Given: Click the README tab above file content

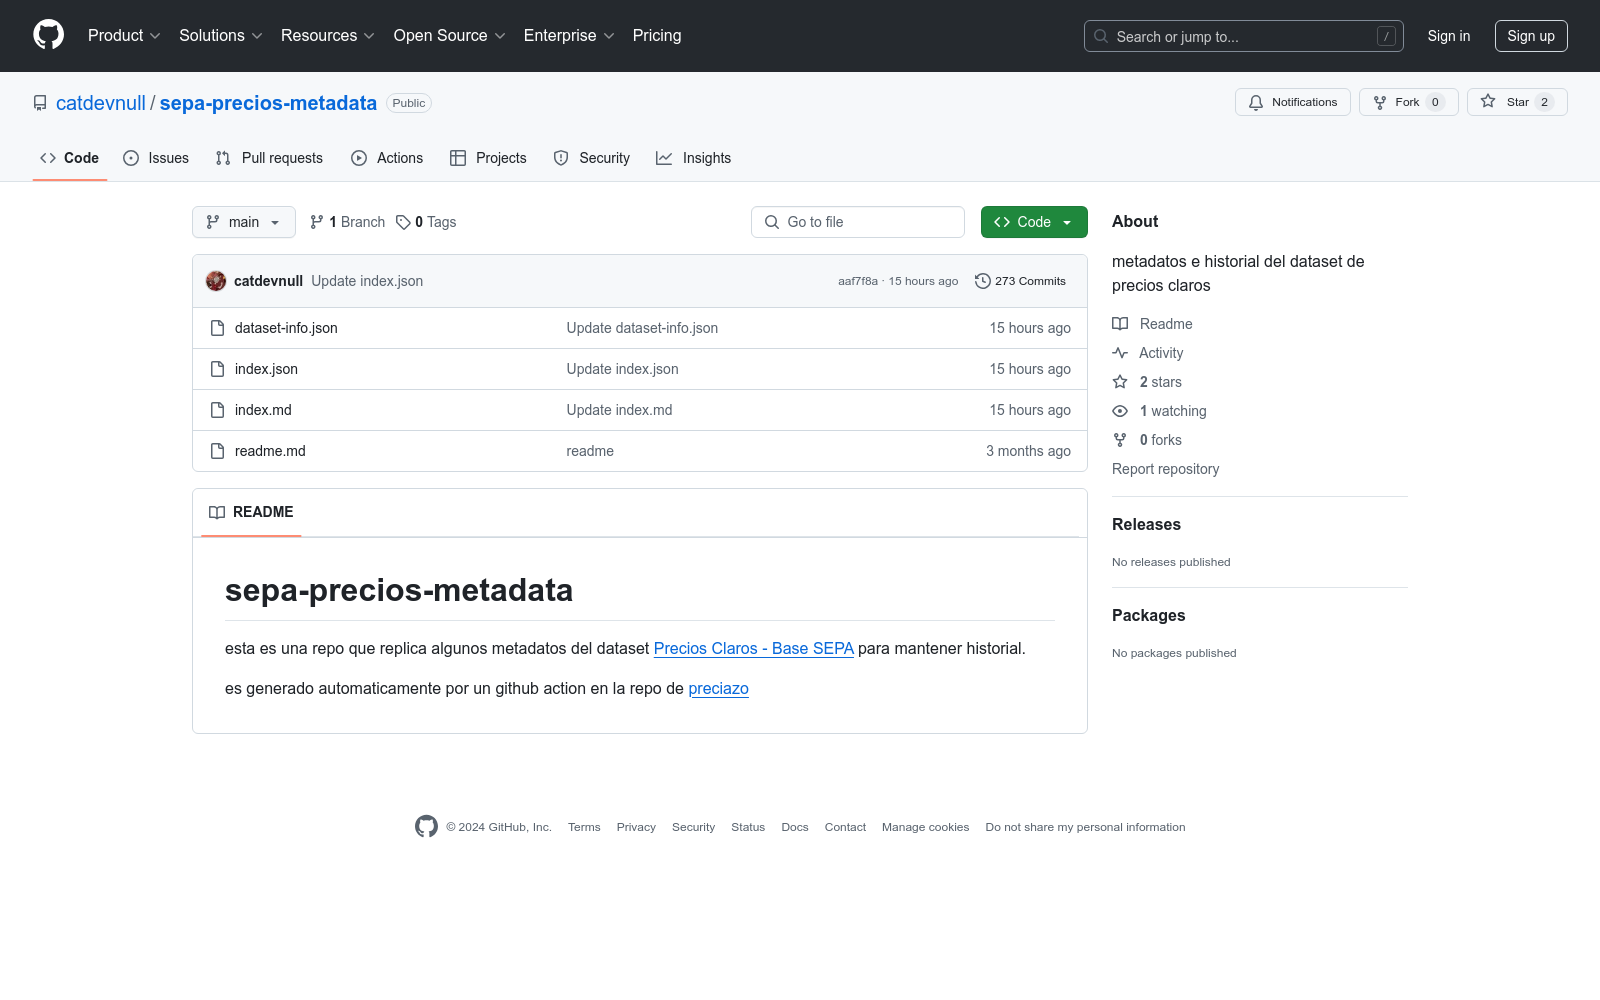Looking at the screenshot, I should [251, 512].
